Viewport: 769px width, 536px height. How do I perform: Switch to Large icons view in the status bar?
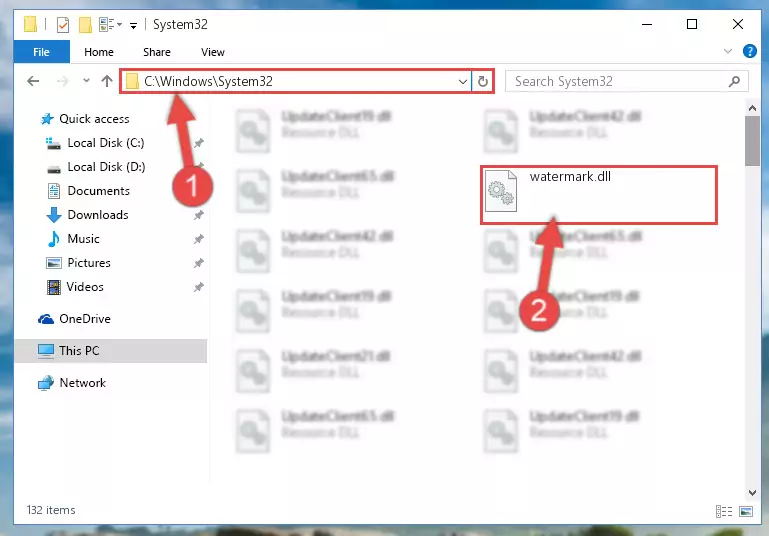pyautogui.click(x=746, y=511)
